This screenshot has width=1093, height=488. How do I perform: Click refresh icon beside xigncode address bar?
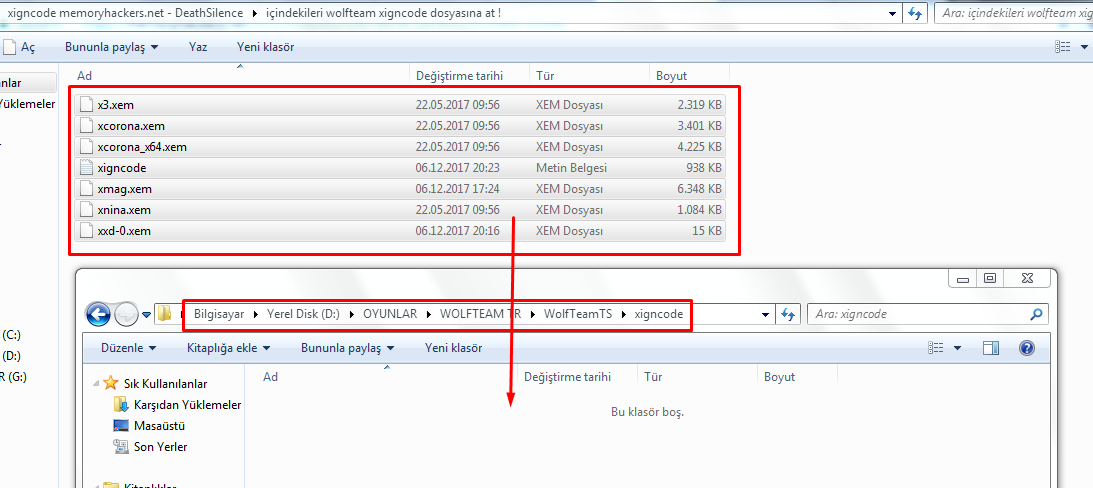click(x=788, y=314)
